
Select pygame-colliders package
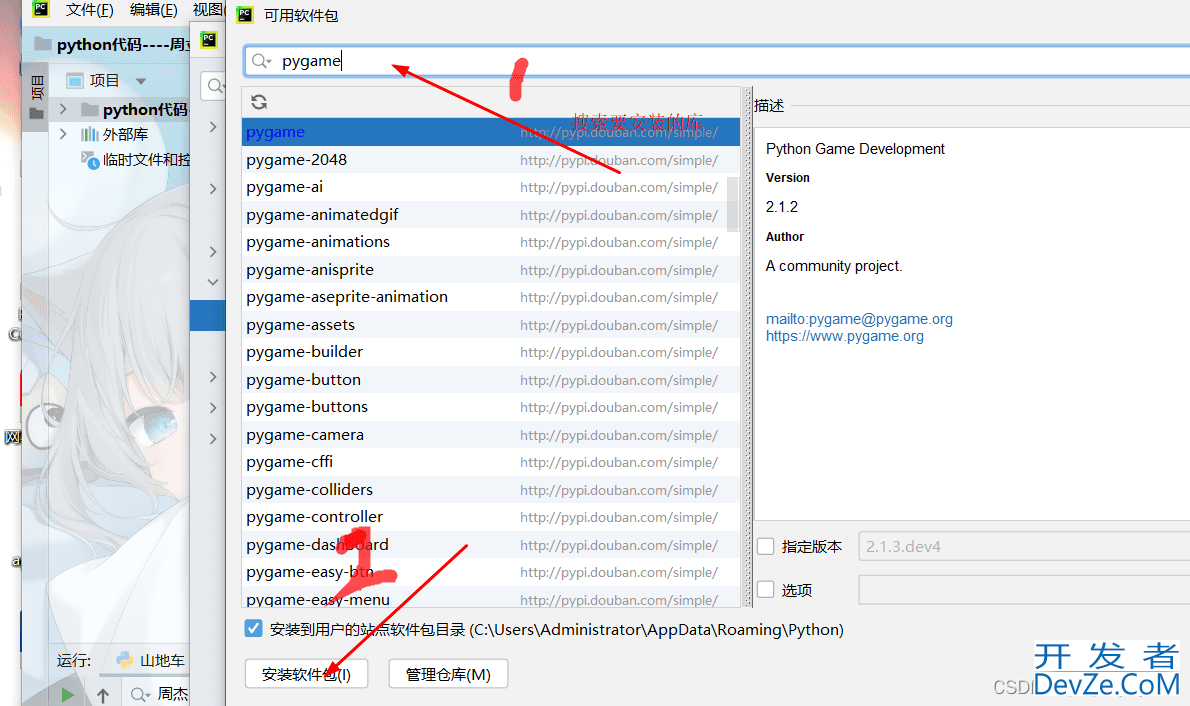click(x=490, y=490)
